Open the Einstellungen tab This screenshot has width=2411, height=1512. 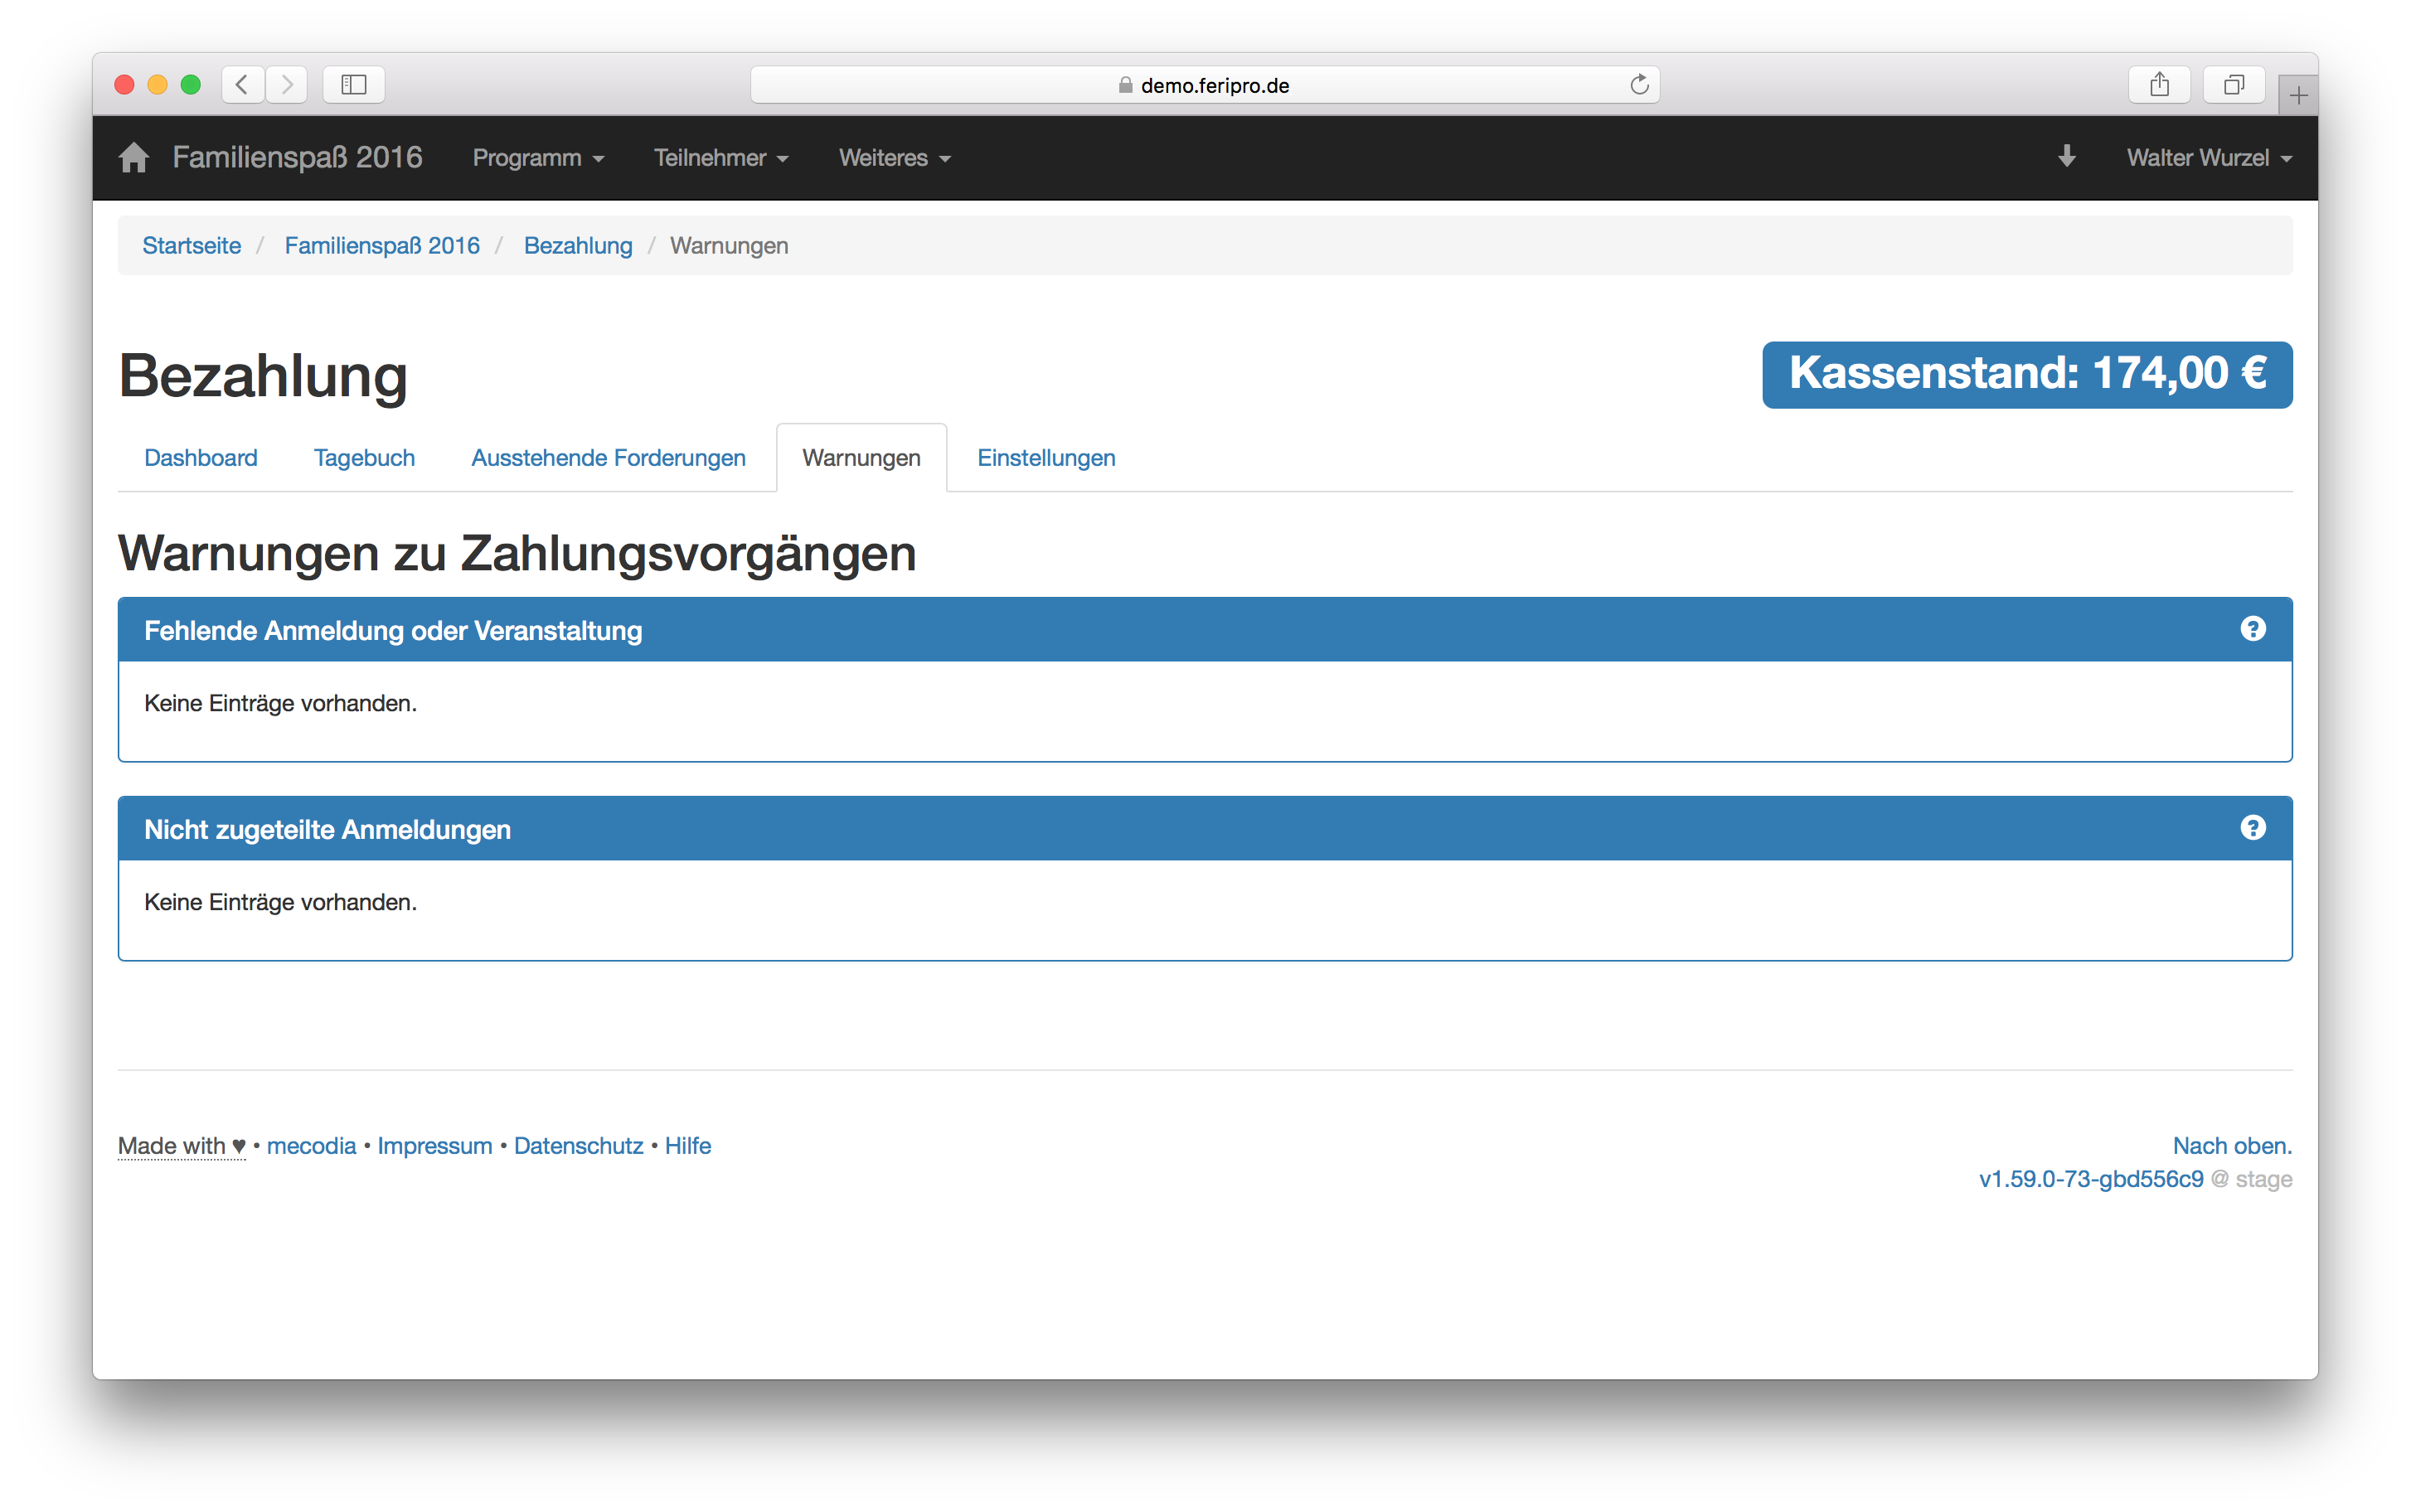coord(1046,458)
